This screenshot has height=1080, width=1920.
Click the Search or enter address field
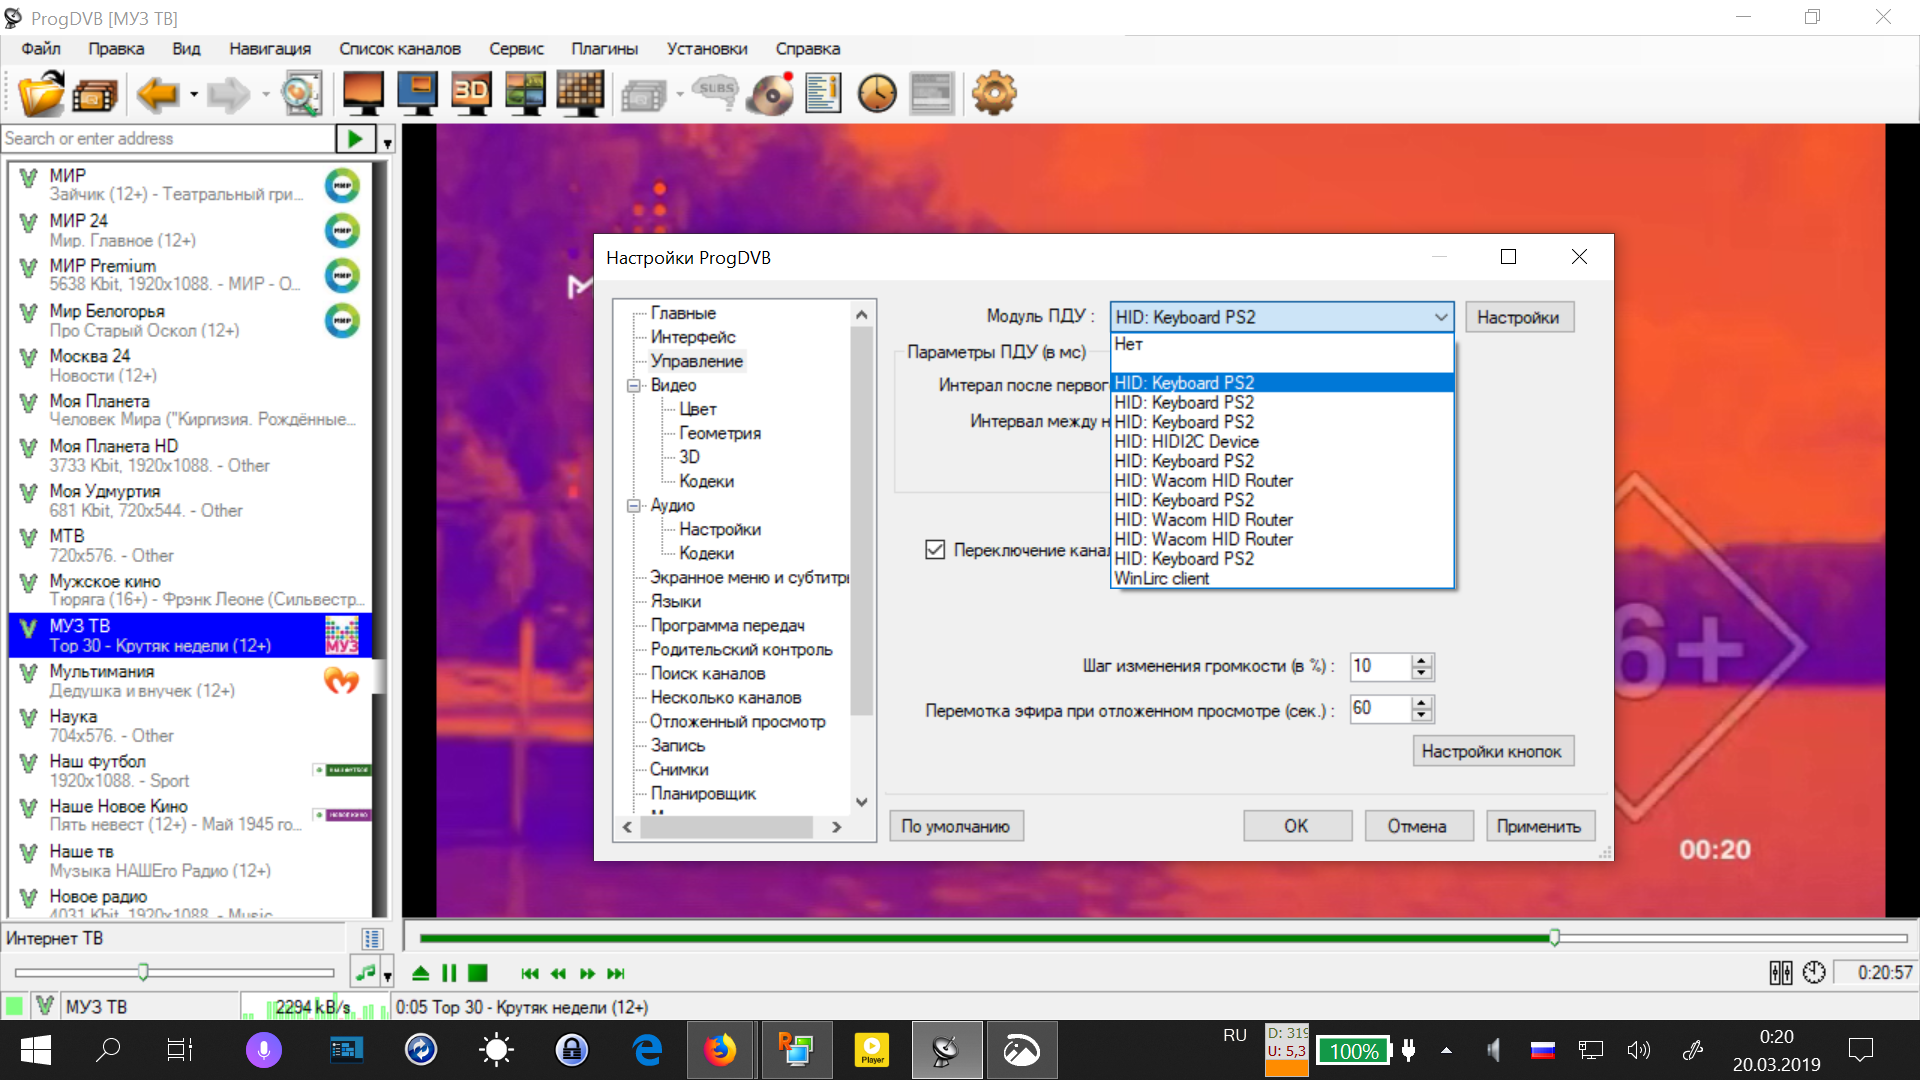168,139
